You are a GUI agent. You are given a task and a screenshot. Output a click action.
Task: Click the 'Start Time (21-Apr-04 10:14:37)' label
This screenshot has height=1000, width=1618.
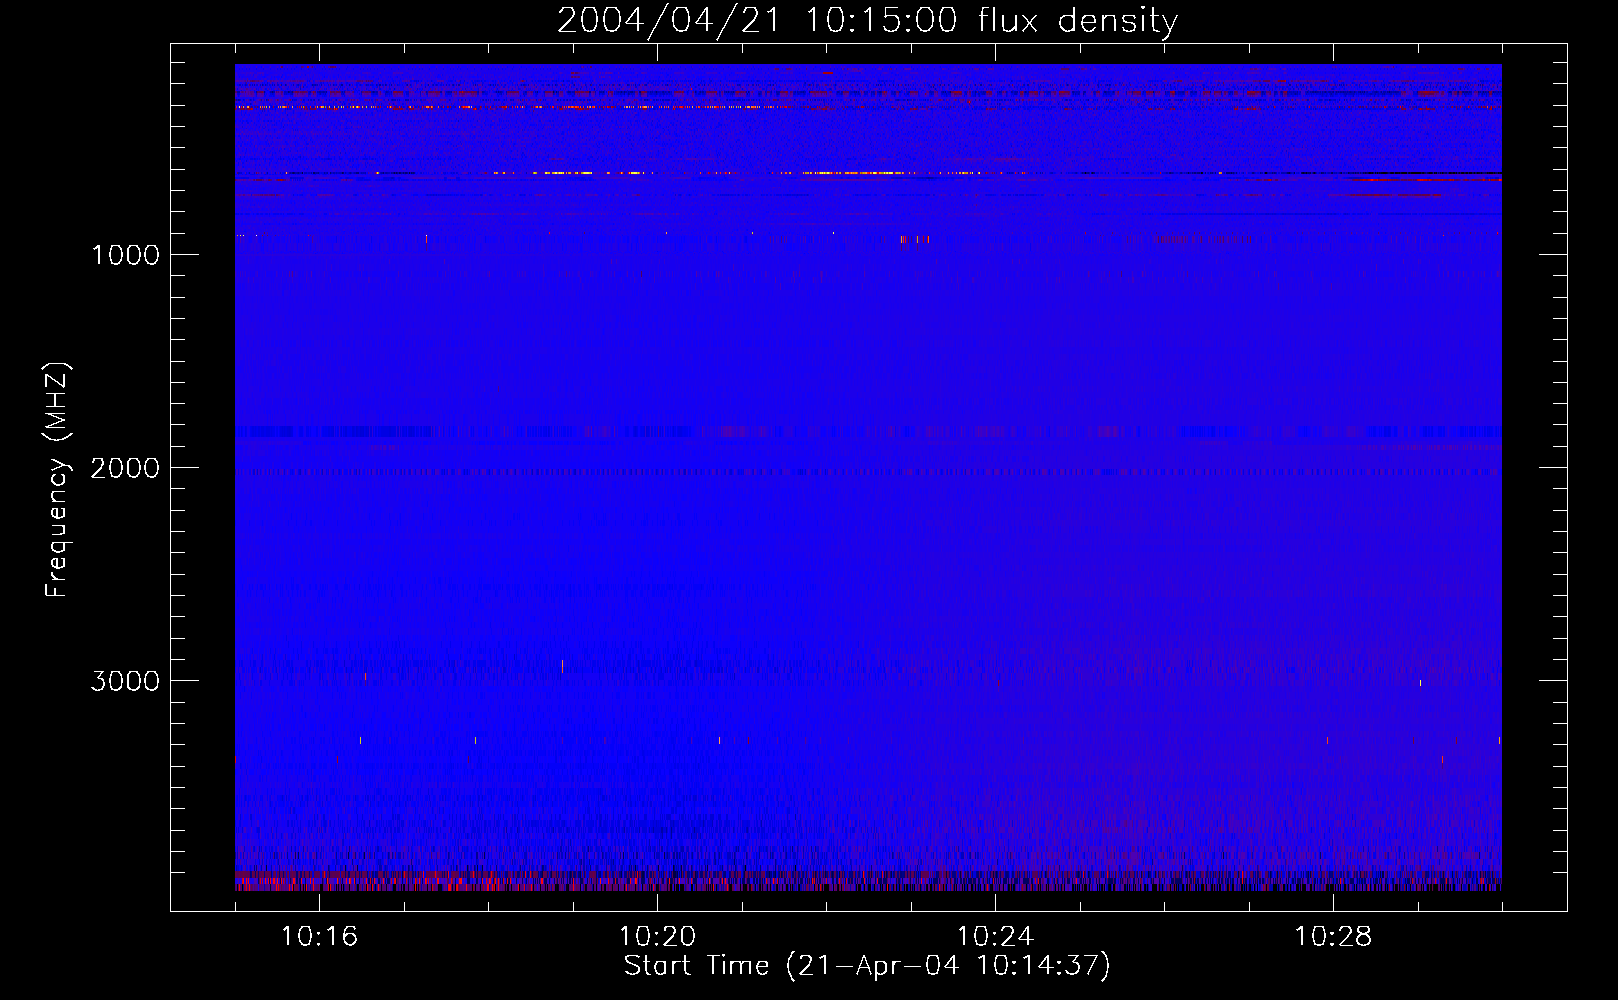[x=867, y=966]
